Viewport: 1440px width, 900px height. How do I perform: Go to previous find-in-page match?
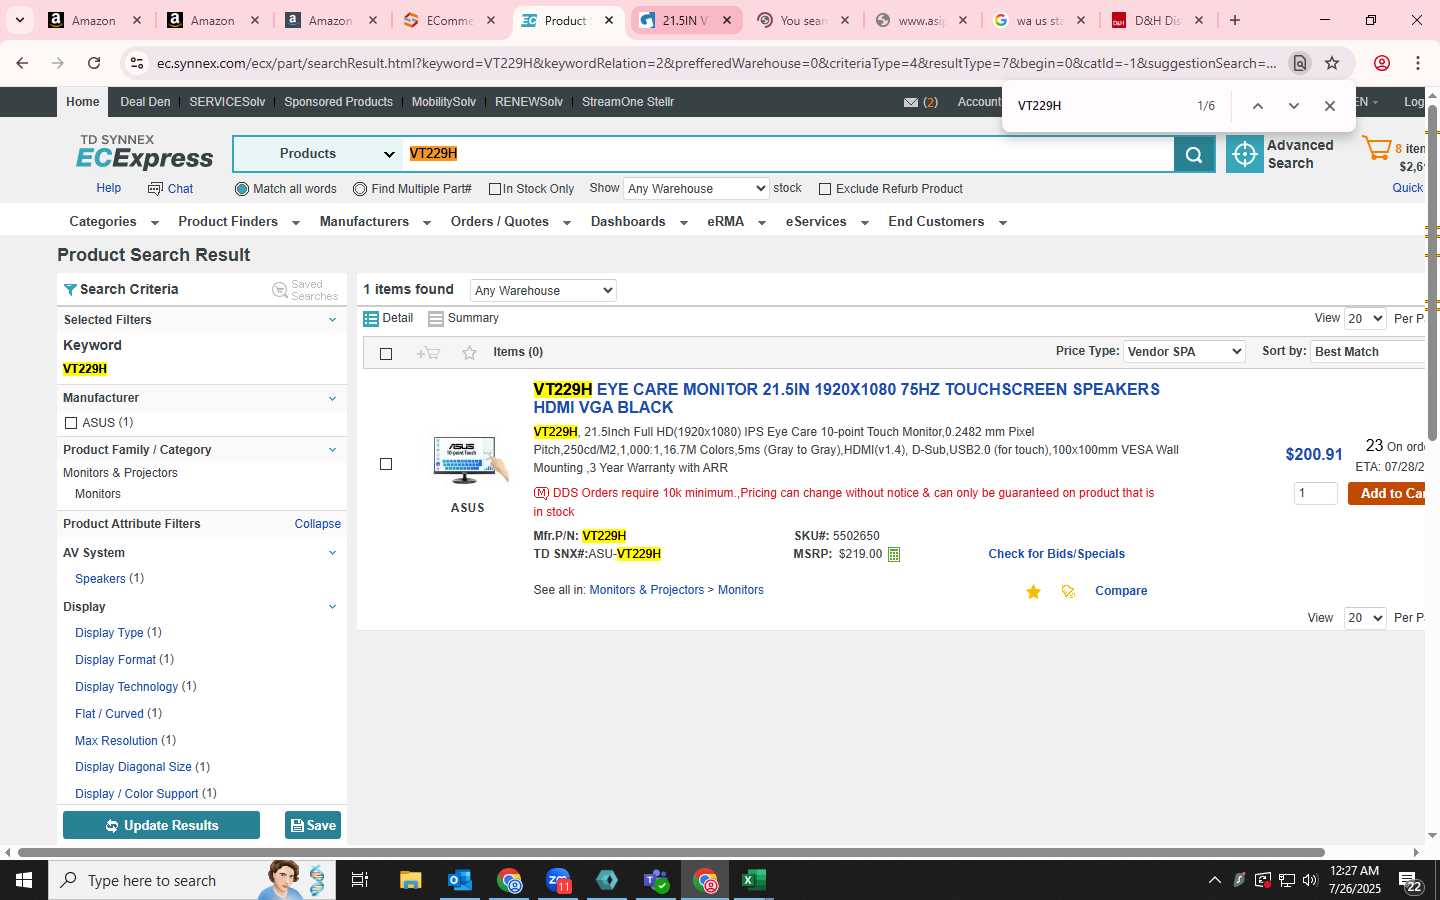(1258, 106)
